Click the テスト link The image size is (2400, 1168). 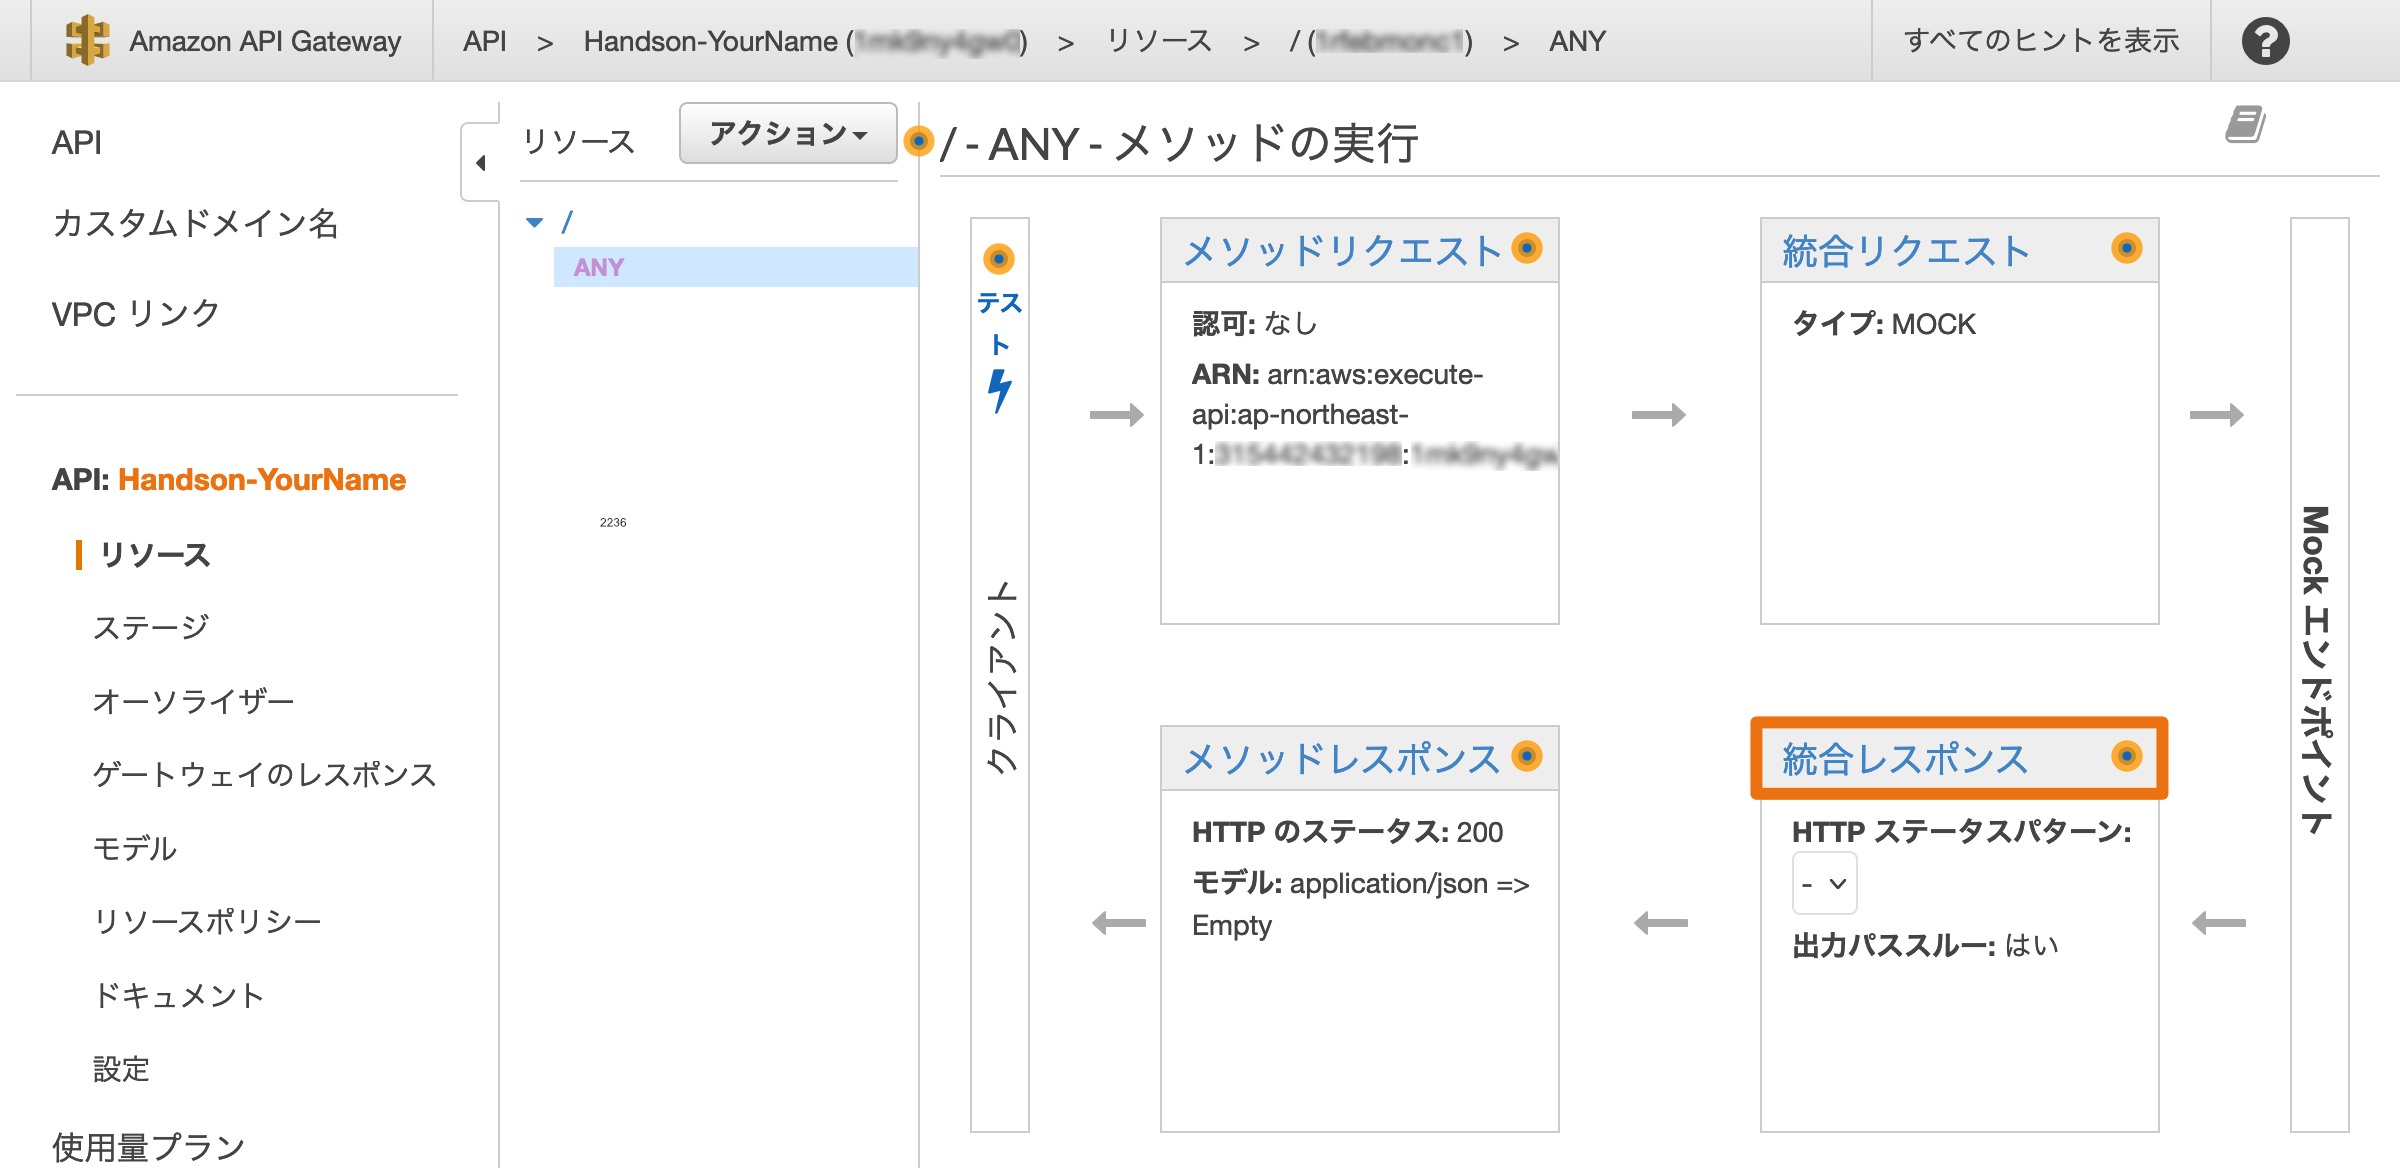(x=999, y=323)
